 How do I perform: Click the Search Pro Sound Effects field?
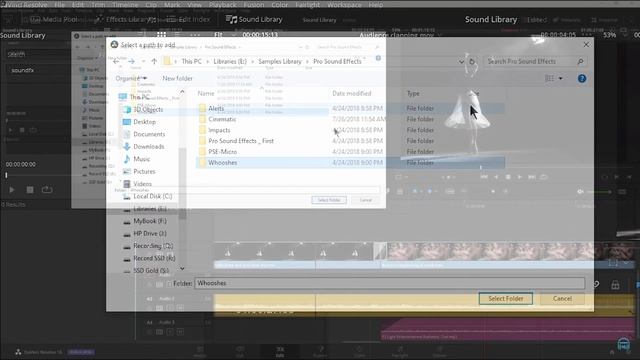(535, 61)
